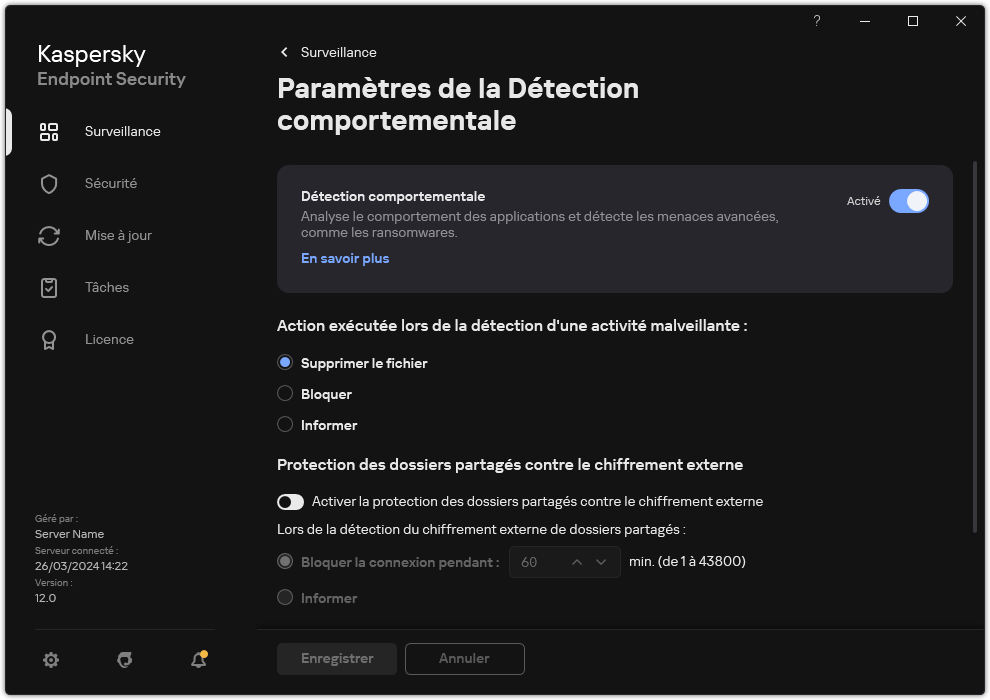The image size is (990, 700).
Task: Select the Surveillance section icon in sidebar
Action: [49, 131]
